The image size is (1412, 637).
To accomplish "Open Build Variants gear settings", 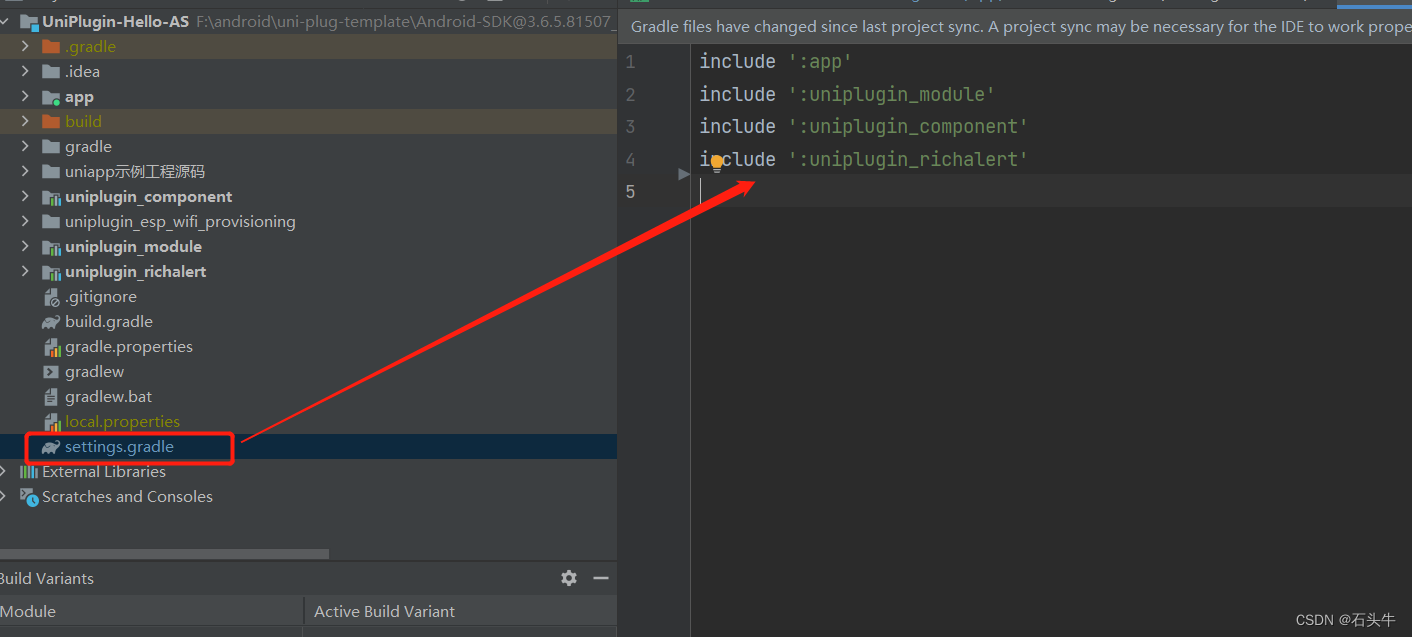I will (569, 578).
